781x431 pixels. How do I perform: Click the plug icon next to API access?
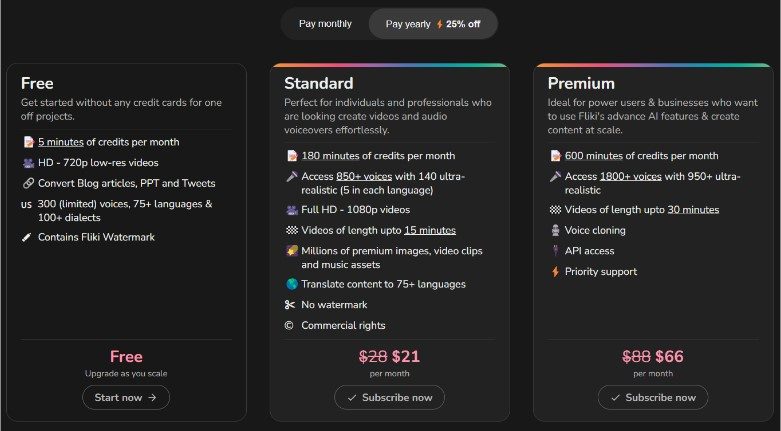[555, 251]
